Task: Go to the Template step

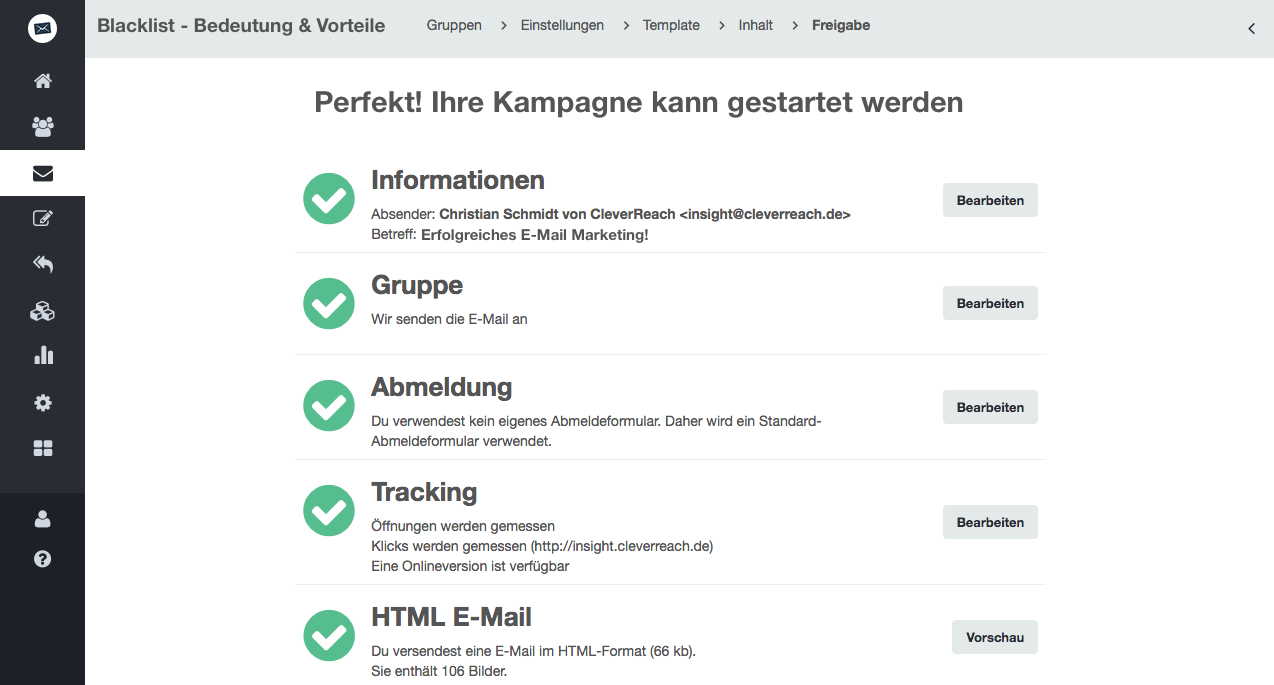Action: tap(671, 25)
